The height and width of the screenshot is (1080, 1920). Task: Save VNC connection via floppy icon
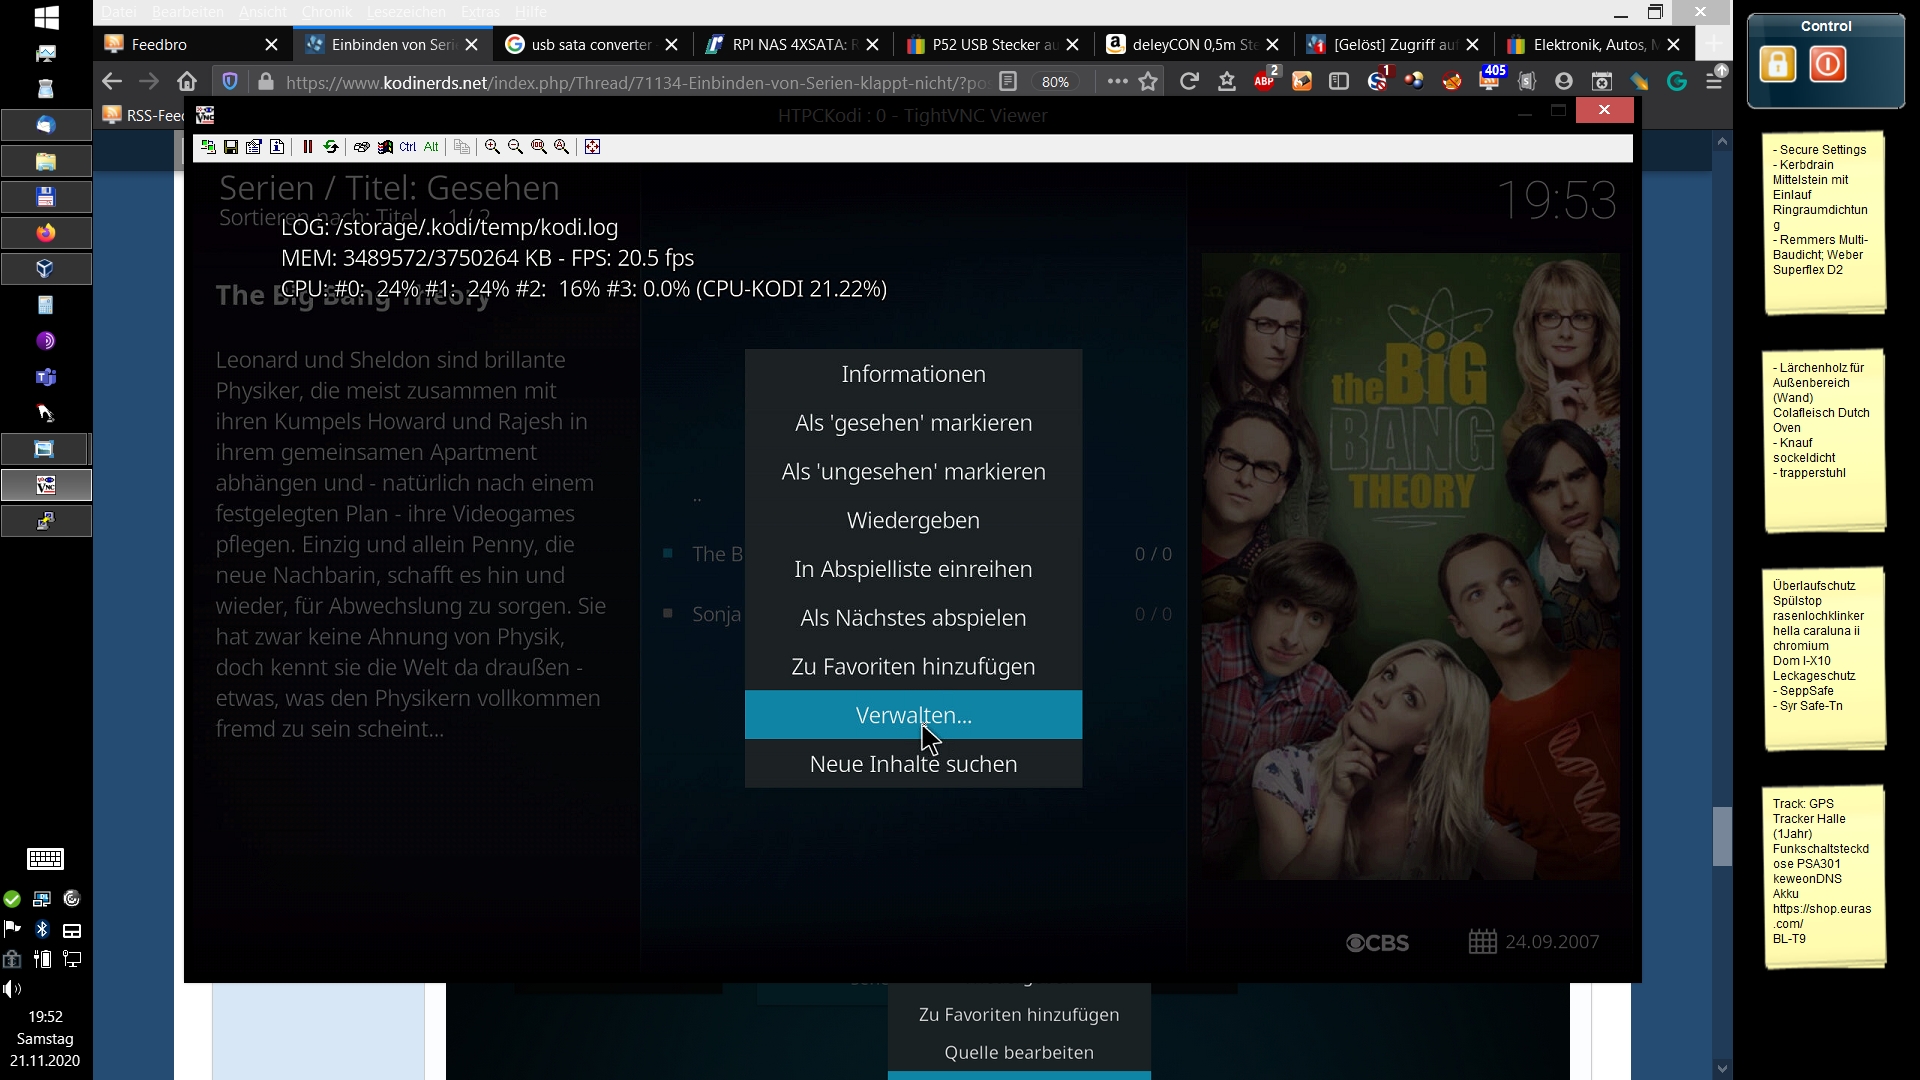click(231, 147)
